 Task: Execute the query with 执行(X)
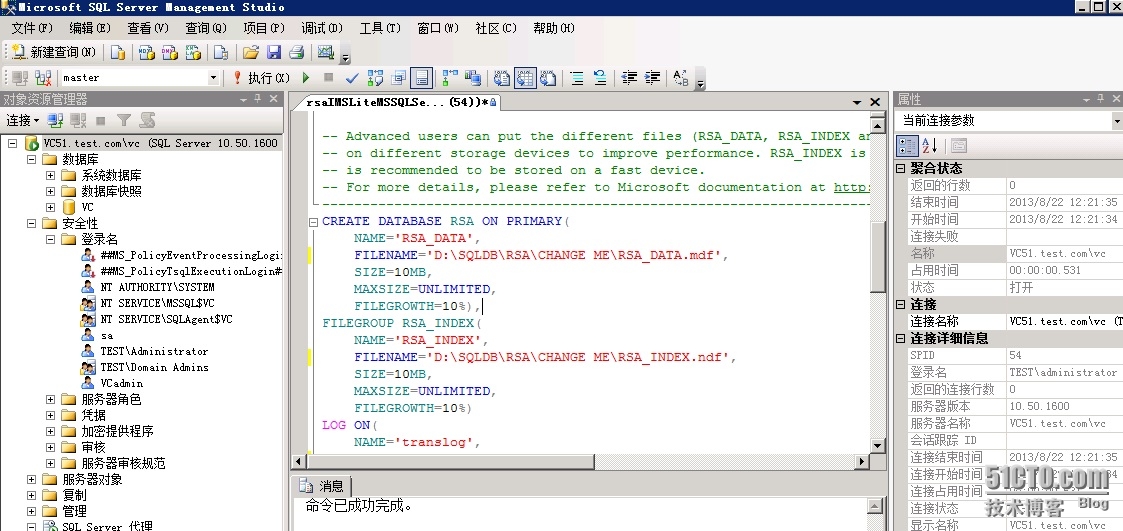[x=261, y=77]
